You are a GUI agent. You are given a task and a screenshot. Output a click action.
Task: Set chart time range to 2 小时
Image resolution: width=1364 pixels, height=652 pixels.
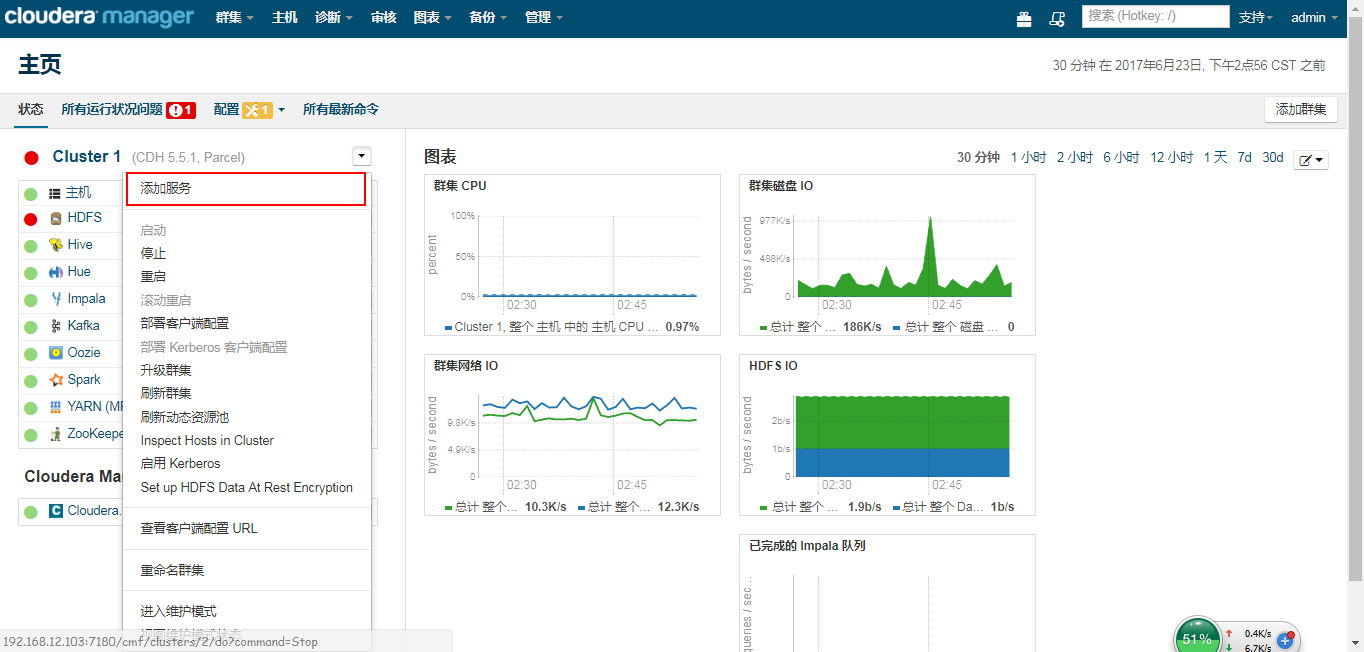click(1075, 158)
